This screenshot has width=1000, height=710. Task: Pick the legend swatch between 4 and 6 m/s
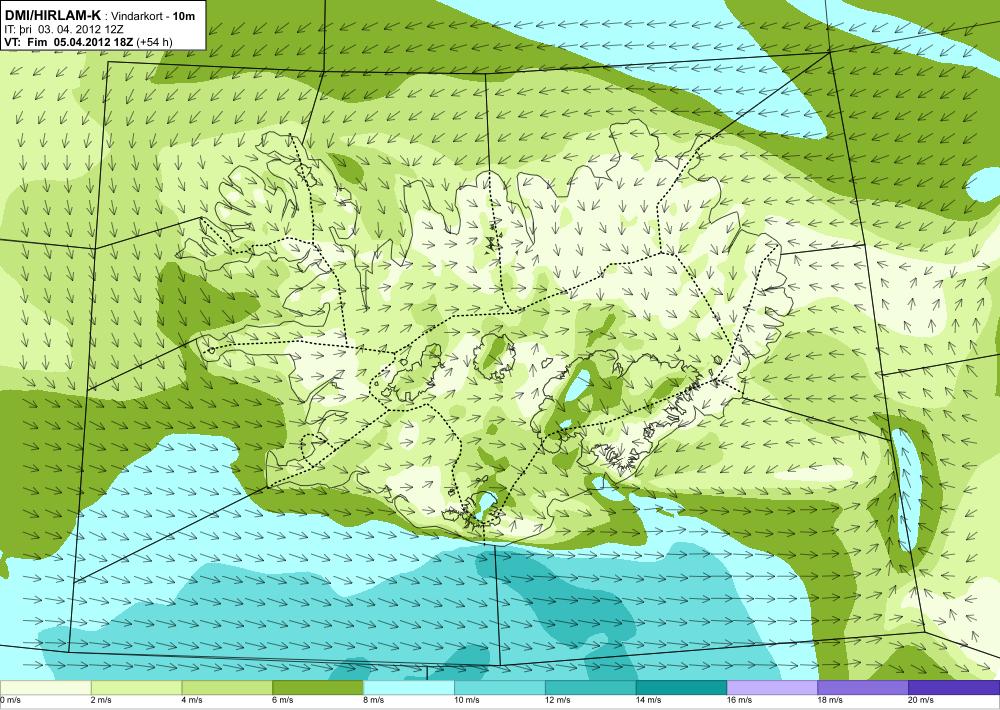point(227,688)
